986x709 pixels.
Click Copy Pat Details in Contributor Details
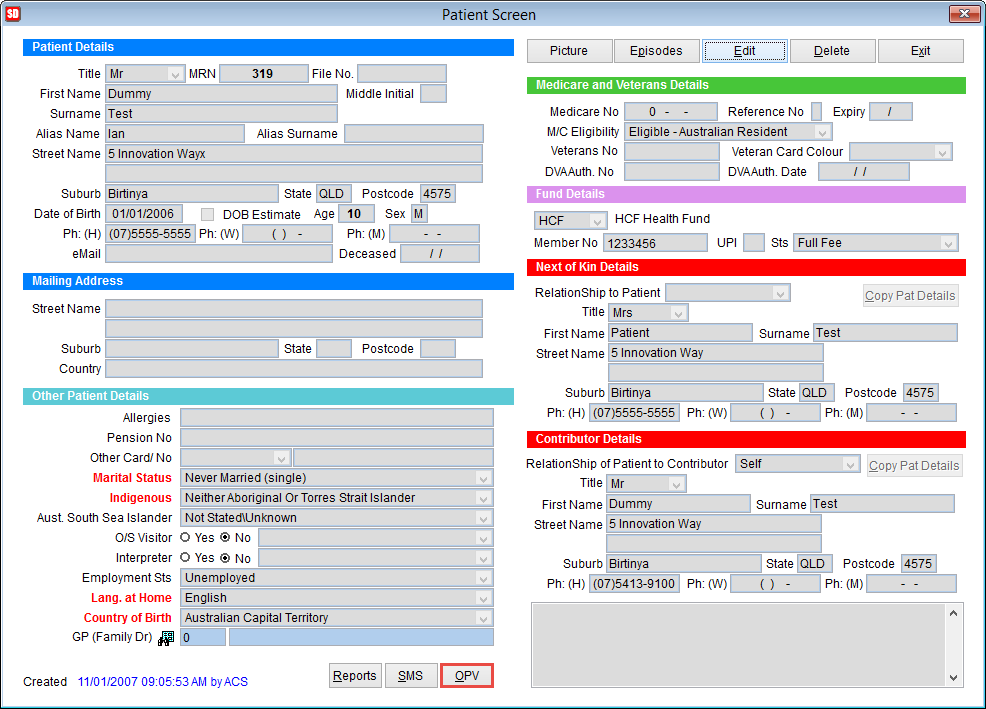pyautogui.click(x=914, y=466)
